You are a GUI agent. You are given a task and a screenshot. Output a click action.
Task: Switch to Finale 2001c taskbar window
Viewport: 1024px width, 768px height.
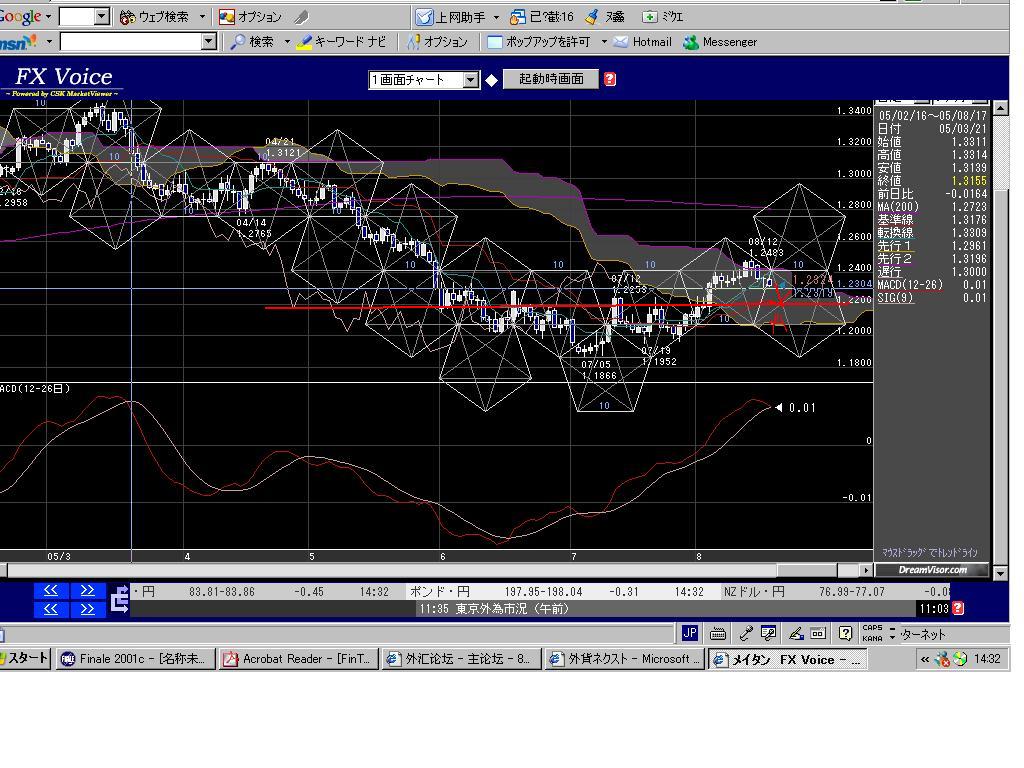click(135, 659)
